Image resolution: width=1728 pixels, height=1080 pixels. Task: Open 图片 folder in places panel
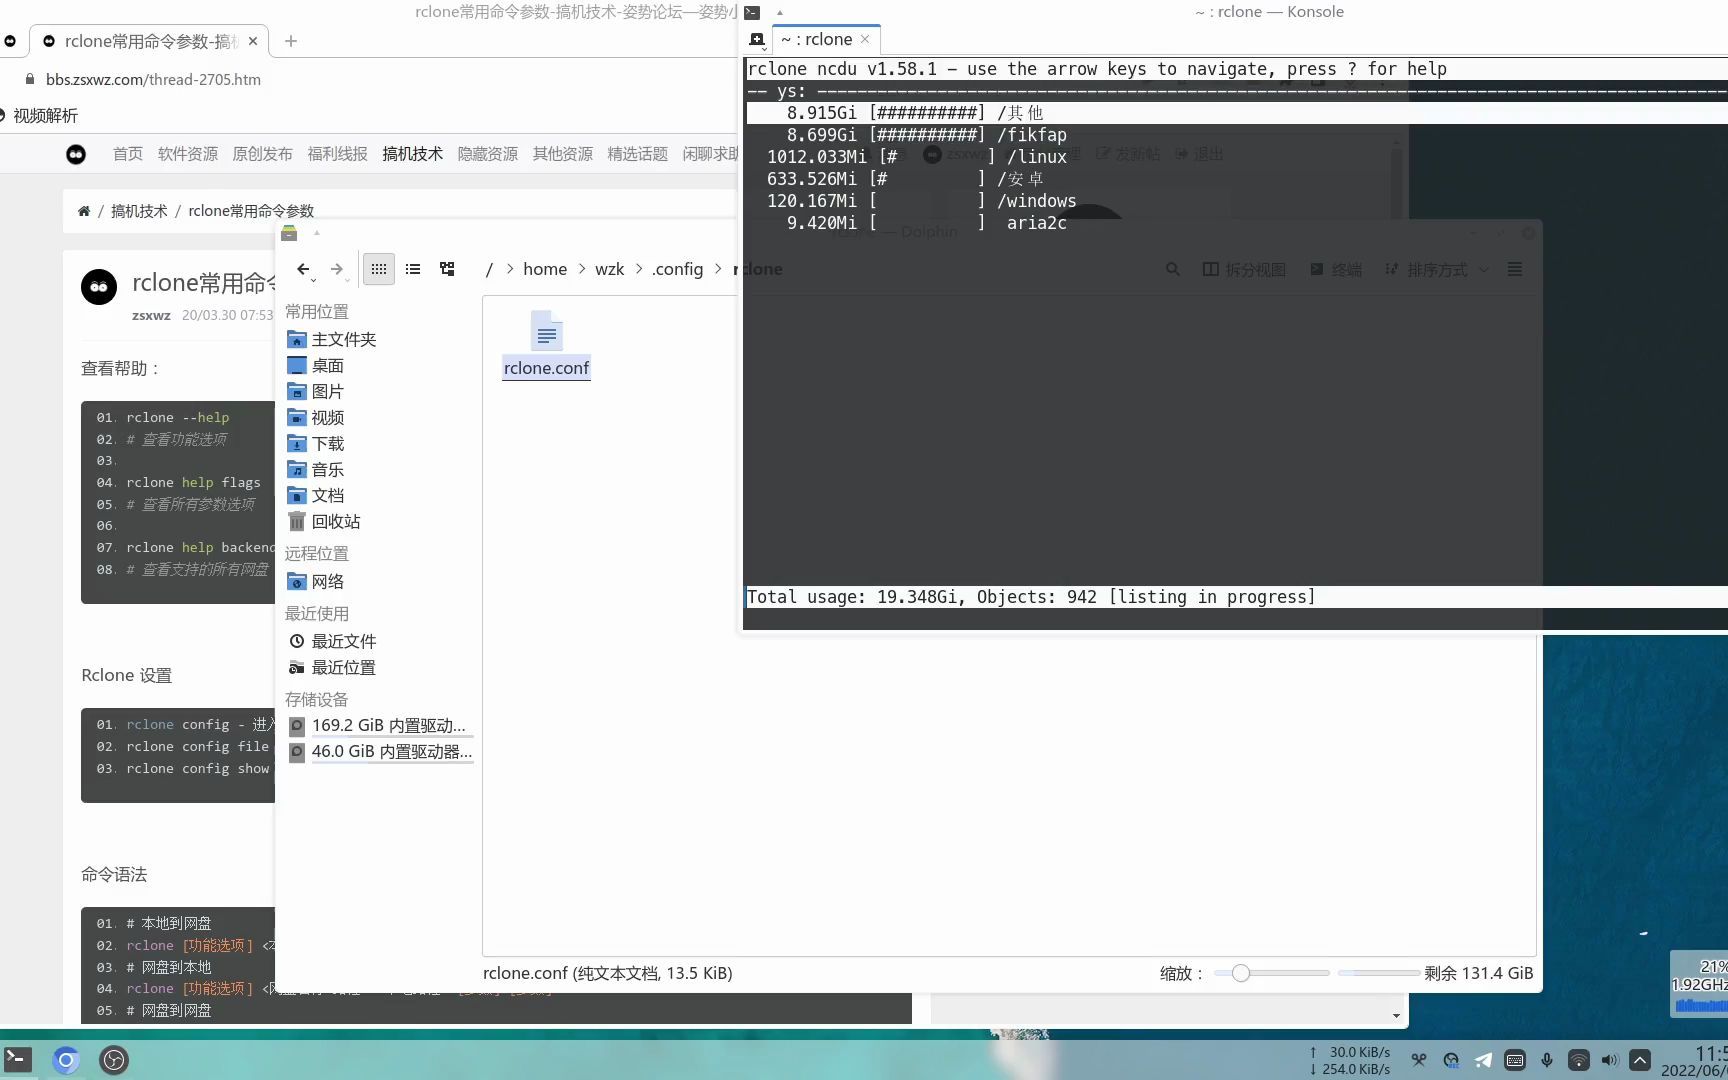pyautogui.click(x=315, y=391)
